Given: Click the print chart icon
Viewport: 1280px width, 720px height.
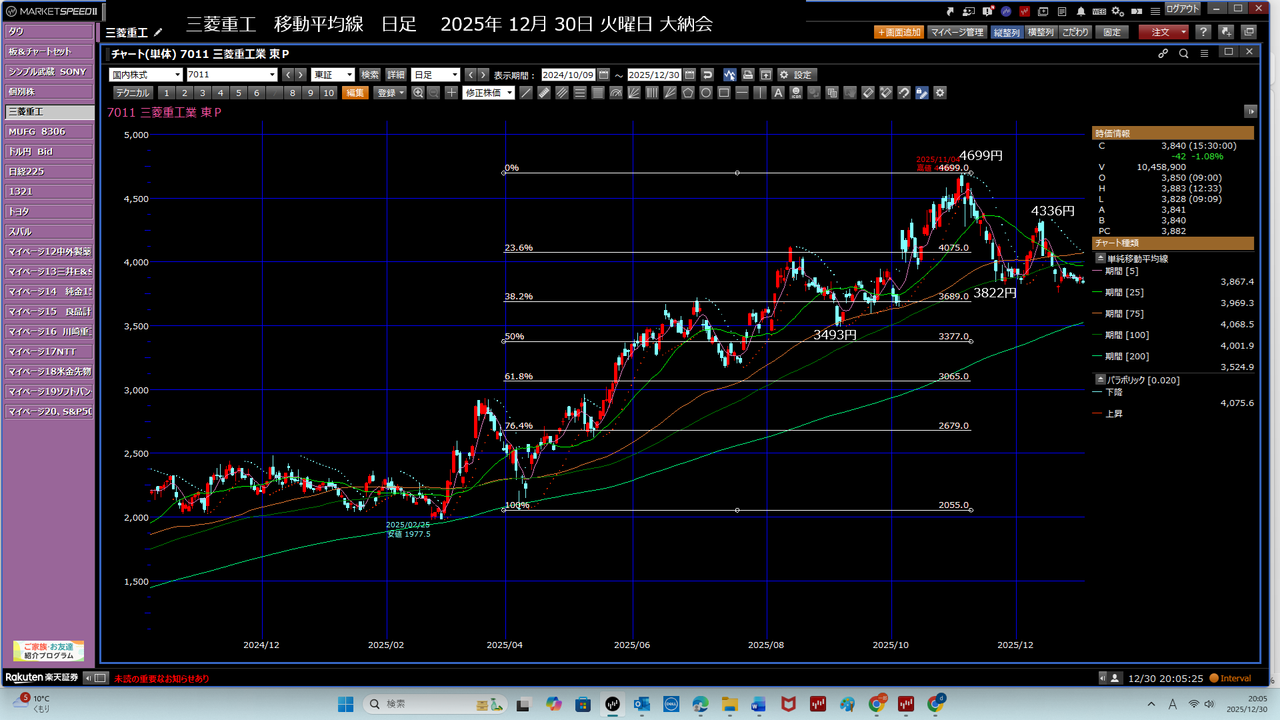Looking at the screenshot, I should (x=747, y=75).
